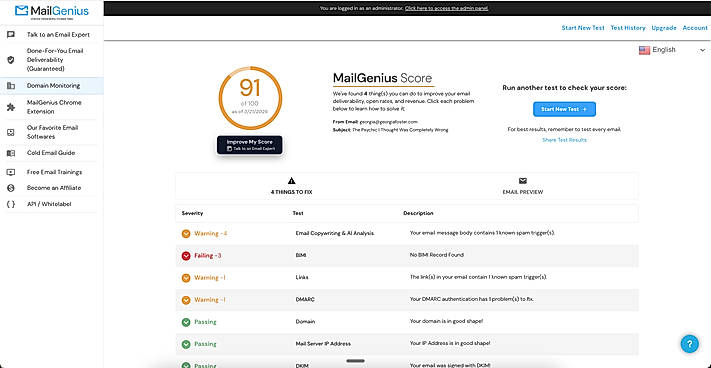The width and height of the screenshot is (711, 368).
Task: Click the shield icon beside Done-For-You Email Deliverability
Action: (x=11, y=60)
